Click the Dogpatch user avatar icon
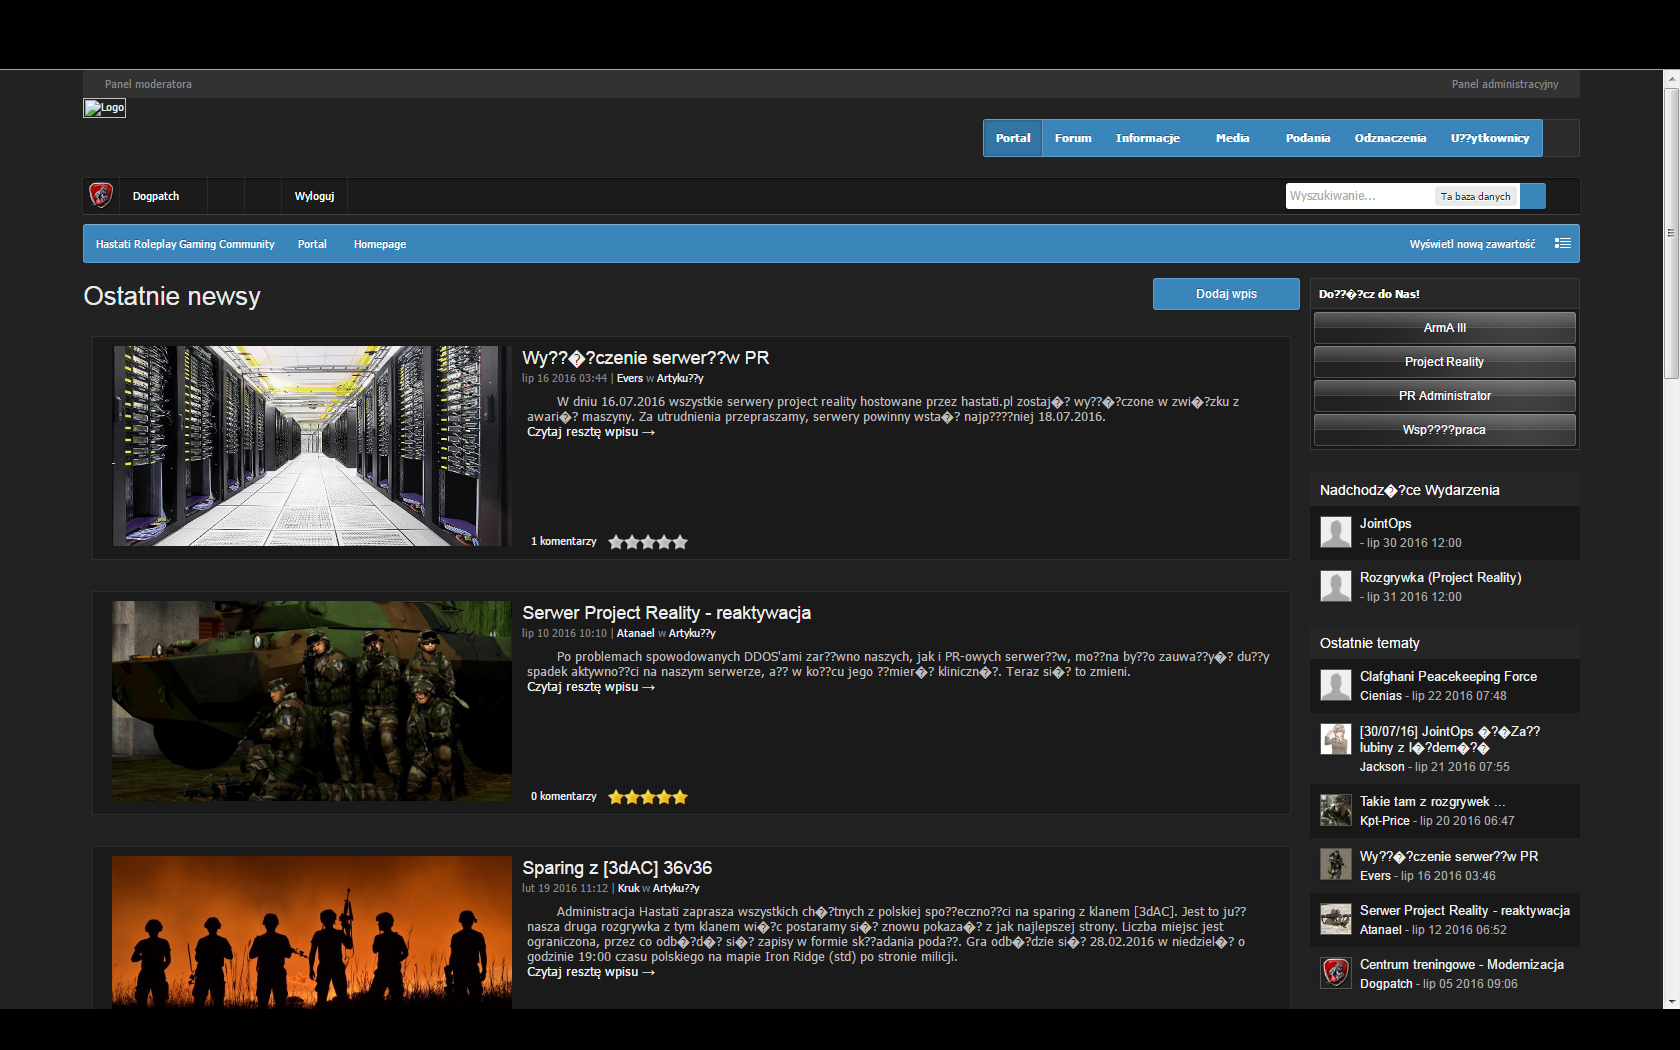This screenshot has height=1050, width=1680. tap(101, 195)
